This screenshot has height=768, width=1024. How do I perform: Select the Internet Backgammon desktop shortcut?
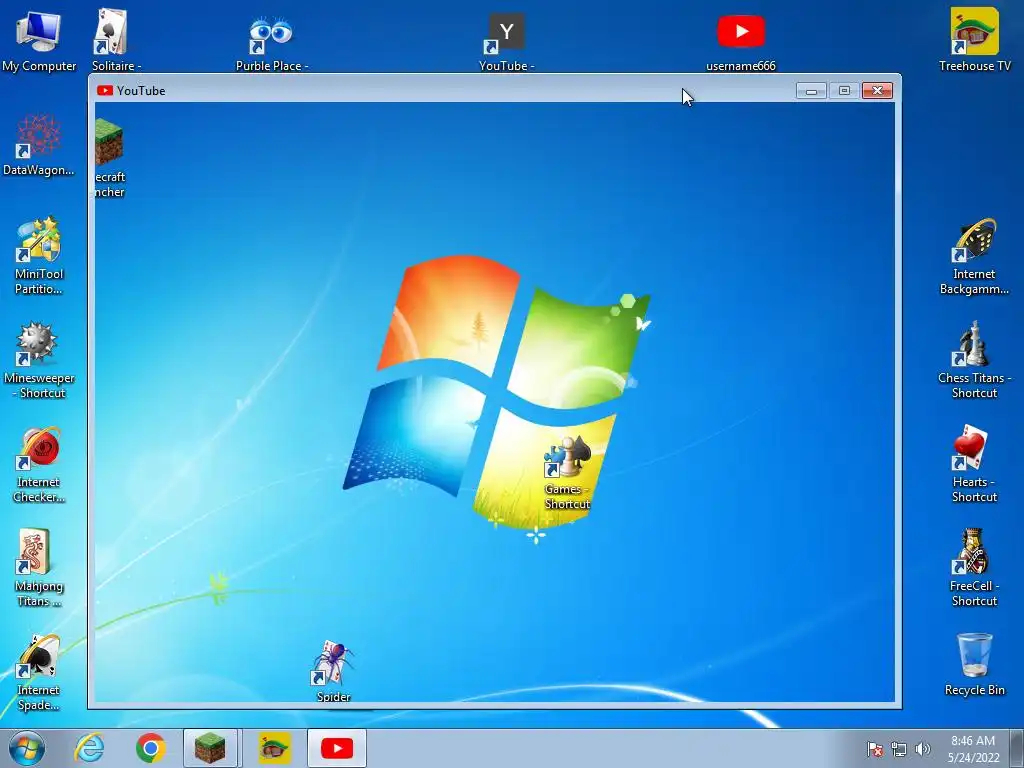pos(974,256)
